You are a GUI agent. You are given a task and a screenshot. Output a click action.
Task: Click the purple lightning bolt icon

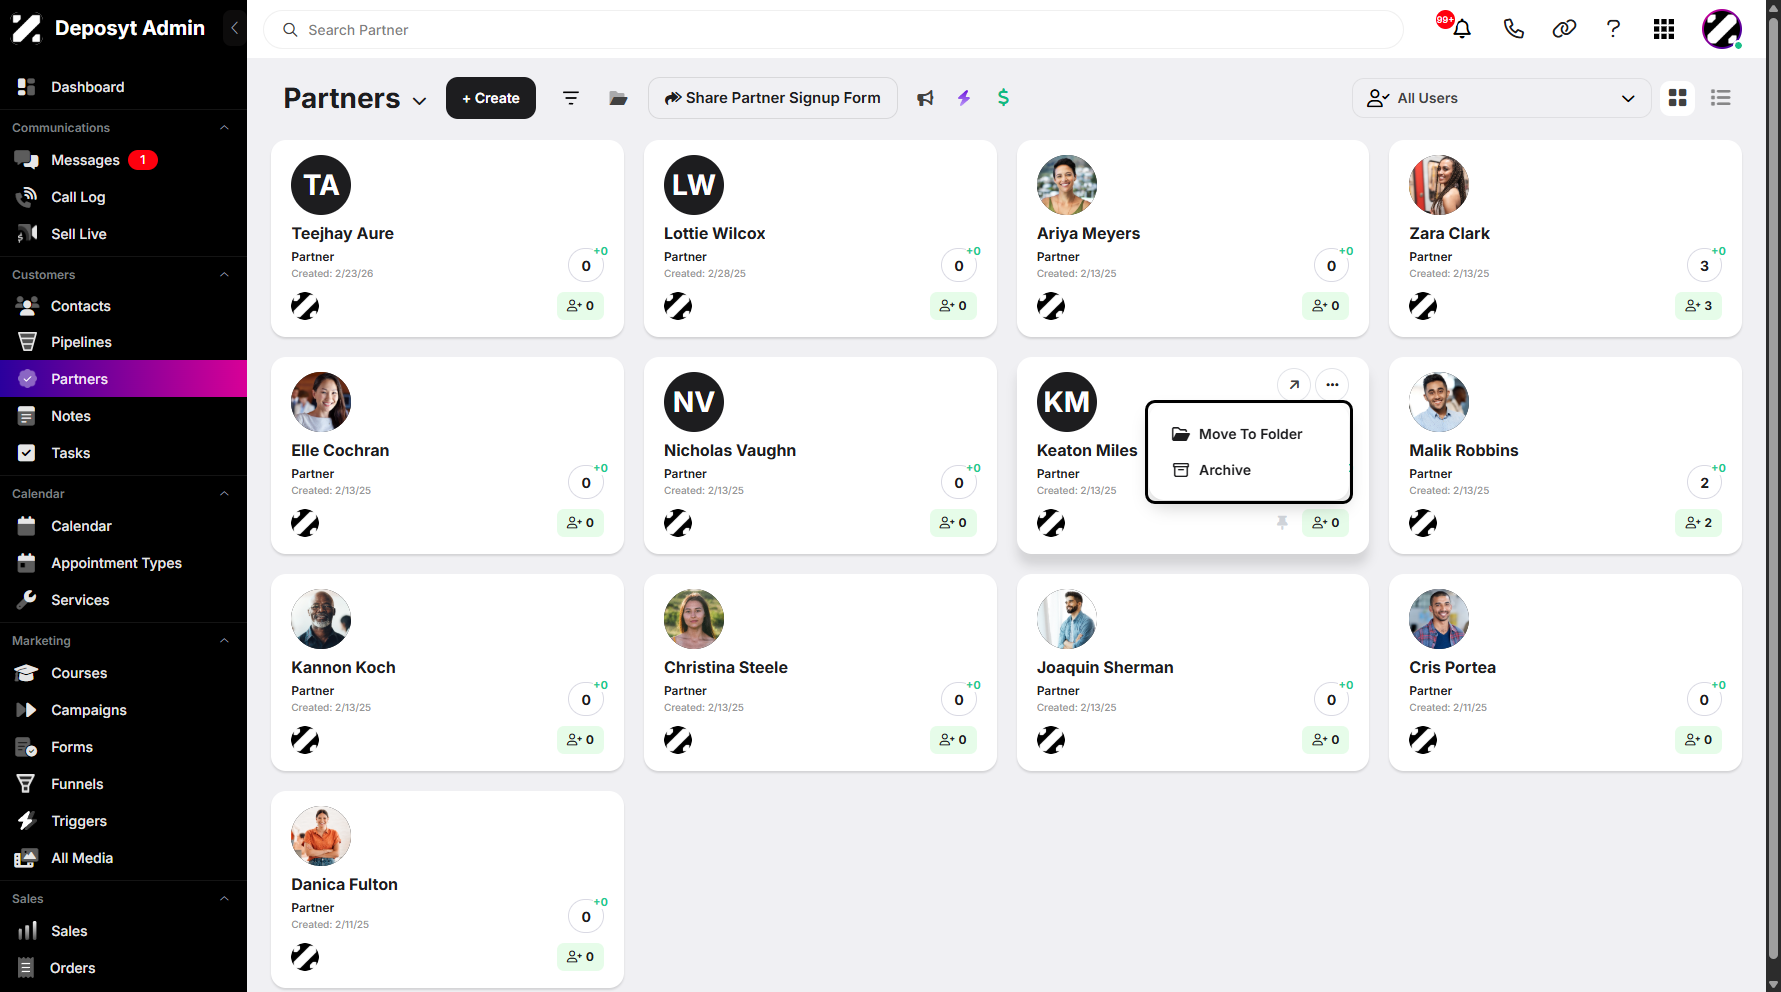pos(964,98)
